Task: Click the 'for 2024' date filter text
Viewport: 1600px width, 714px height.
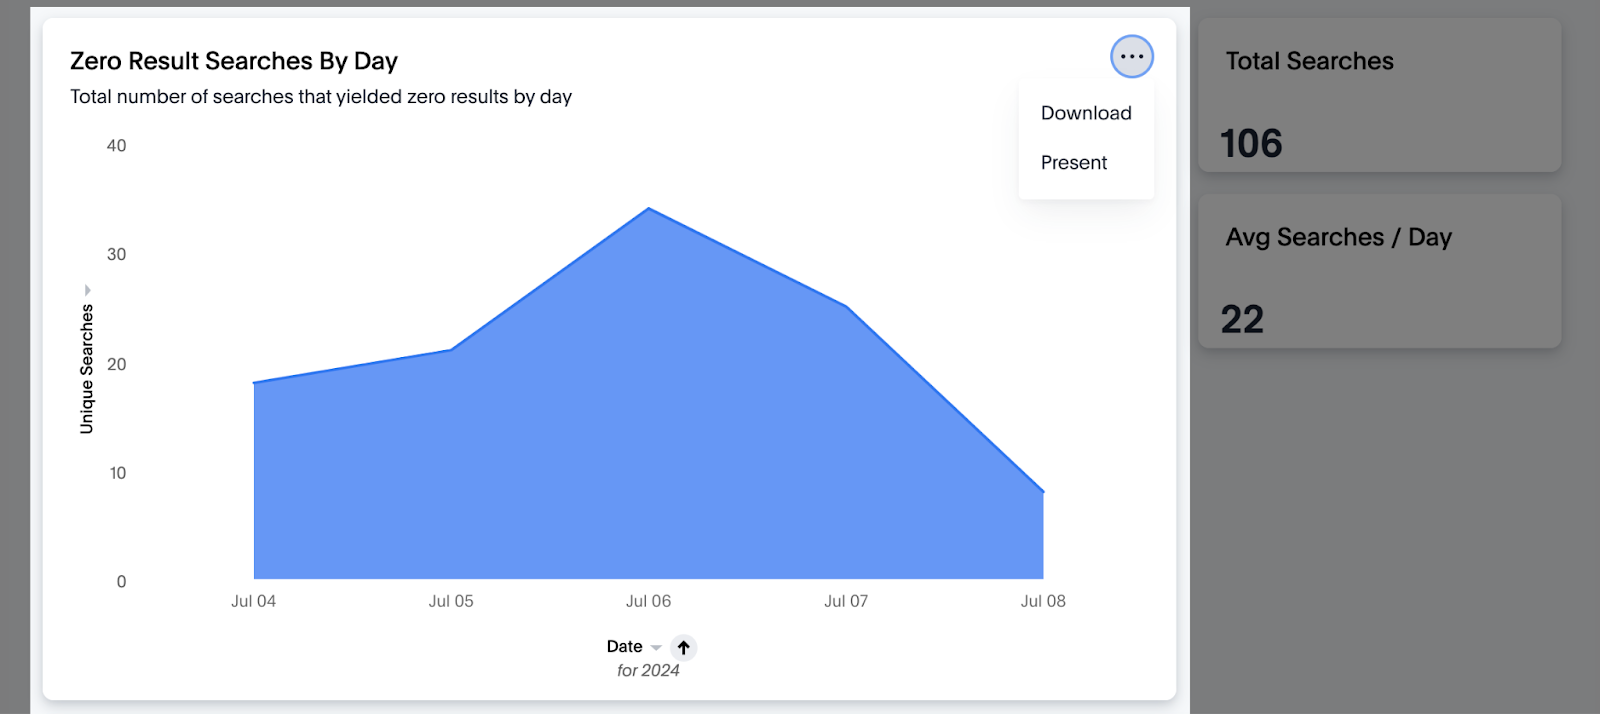Action: pyautogui.click(x=648, y=671)
